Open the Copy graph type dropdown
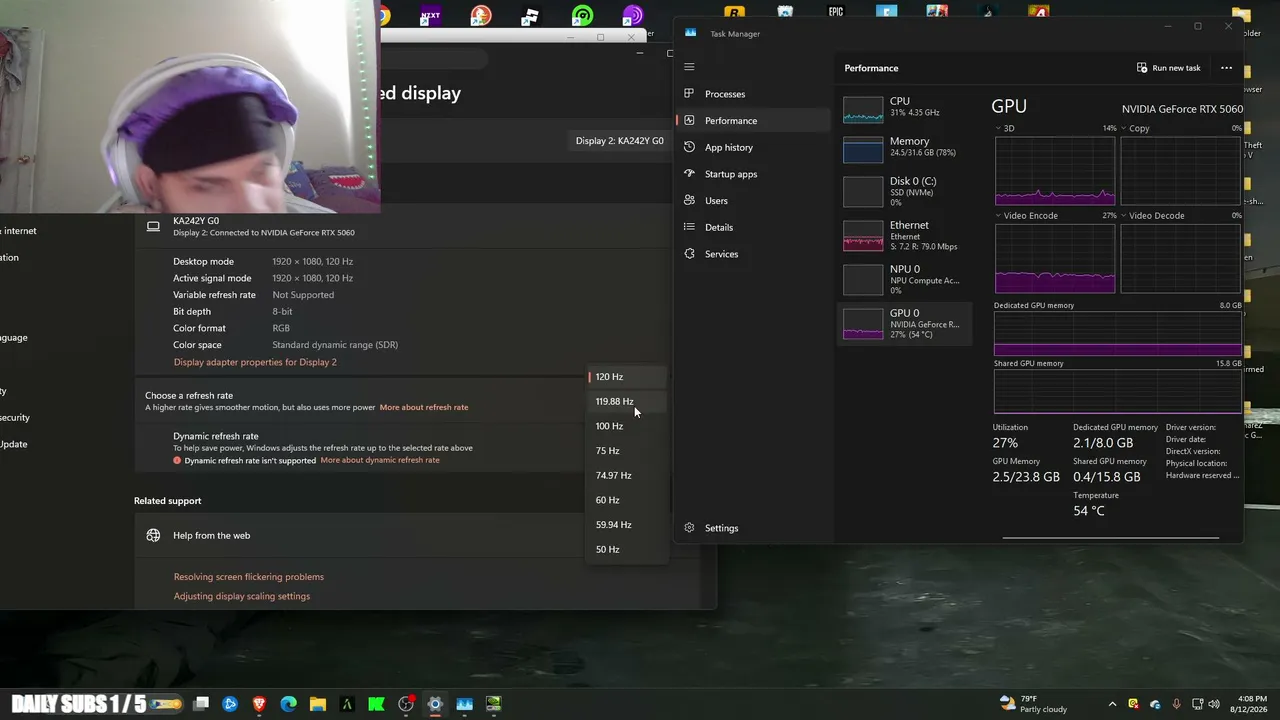The height and width of the screenshot is (720, 1280). point(1135,129)
